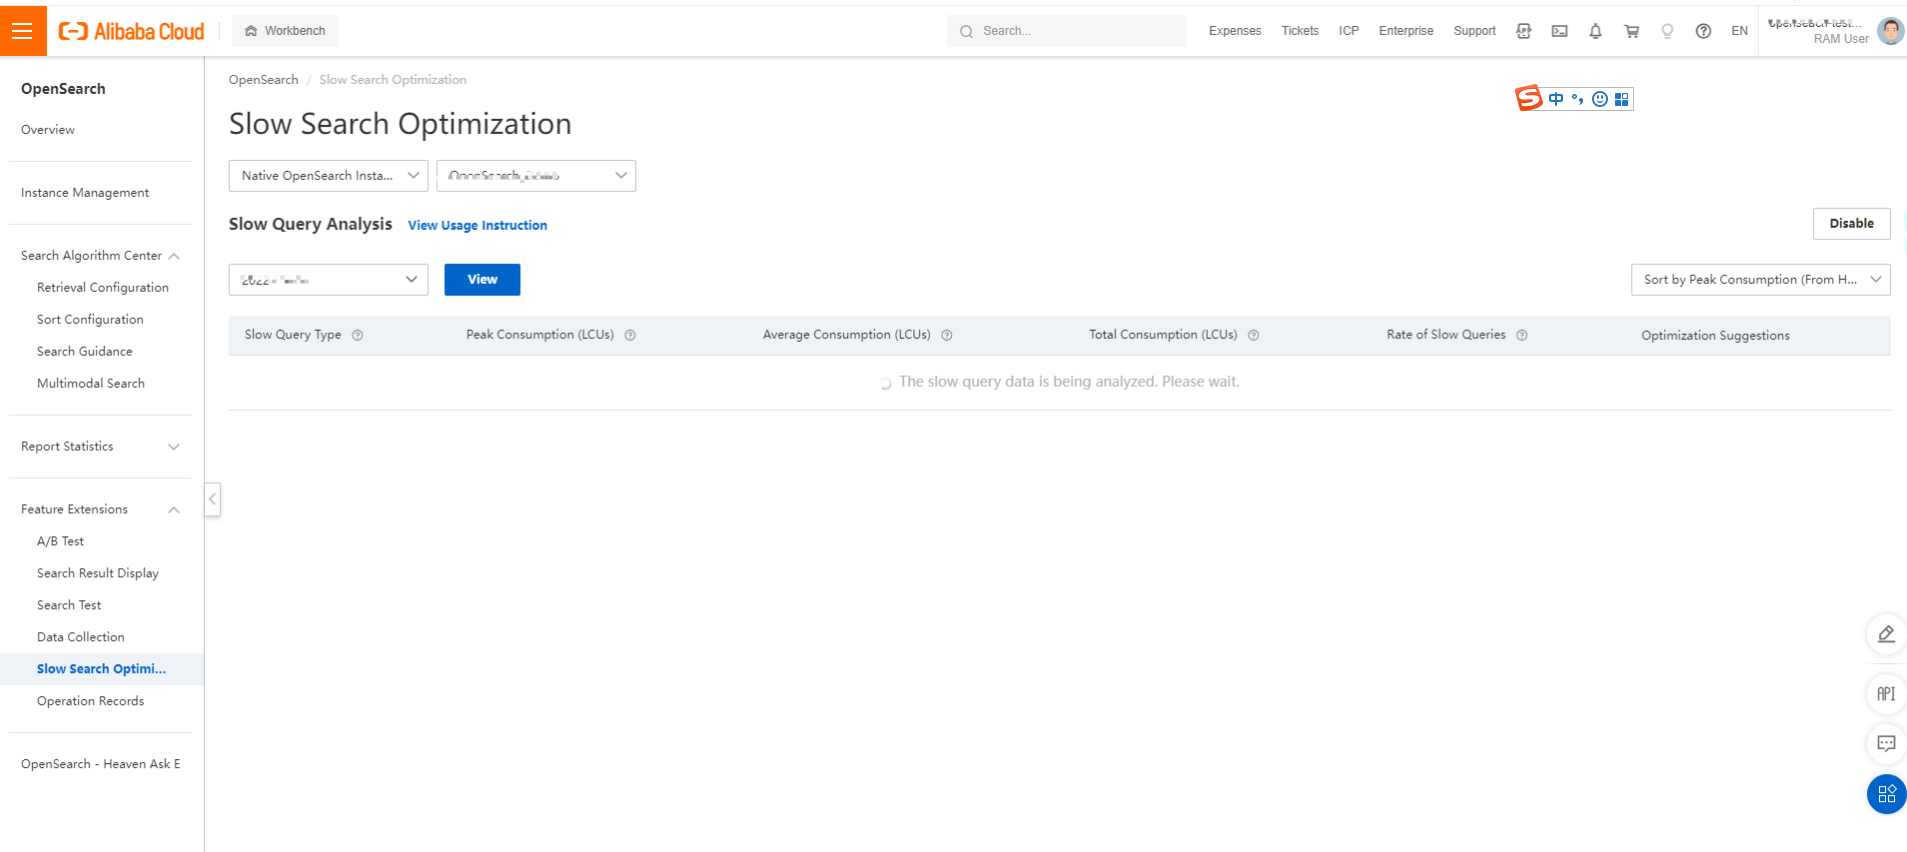The height and width of the screenshot is (852, 1907).
Task: Open Search Guidance
Action: coord(85,352)
